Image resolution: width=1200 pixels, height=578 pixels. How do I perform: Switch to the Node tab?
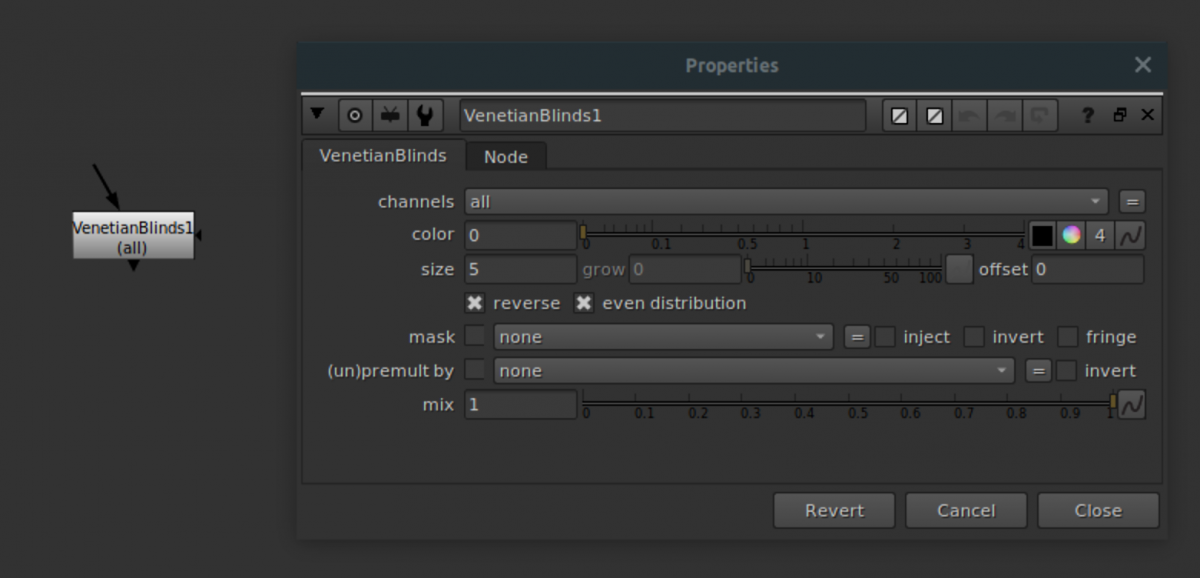click(x=506, y=156)
